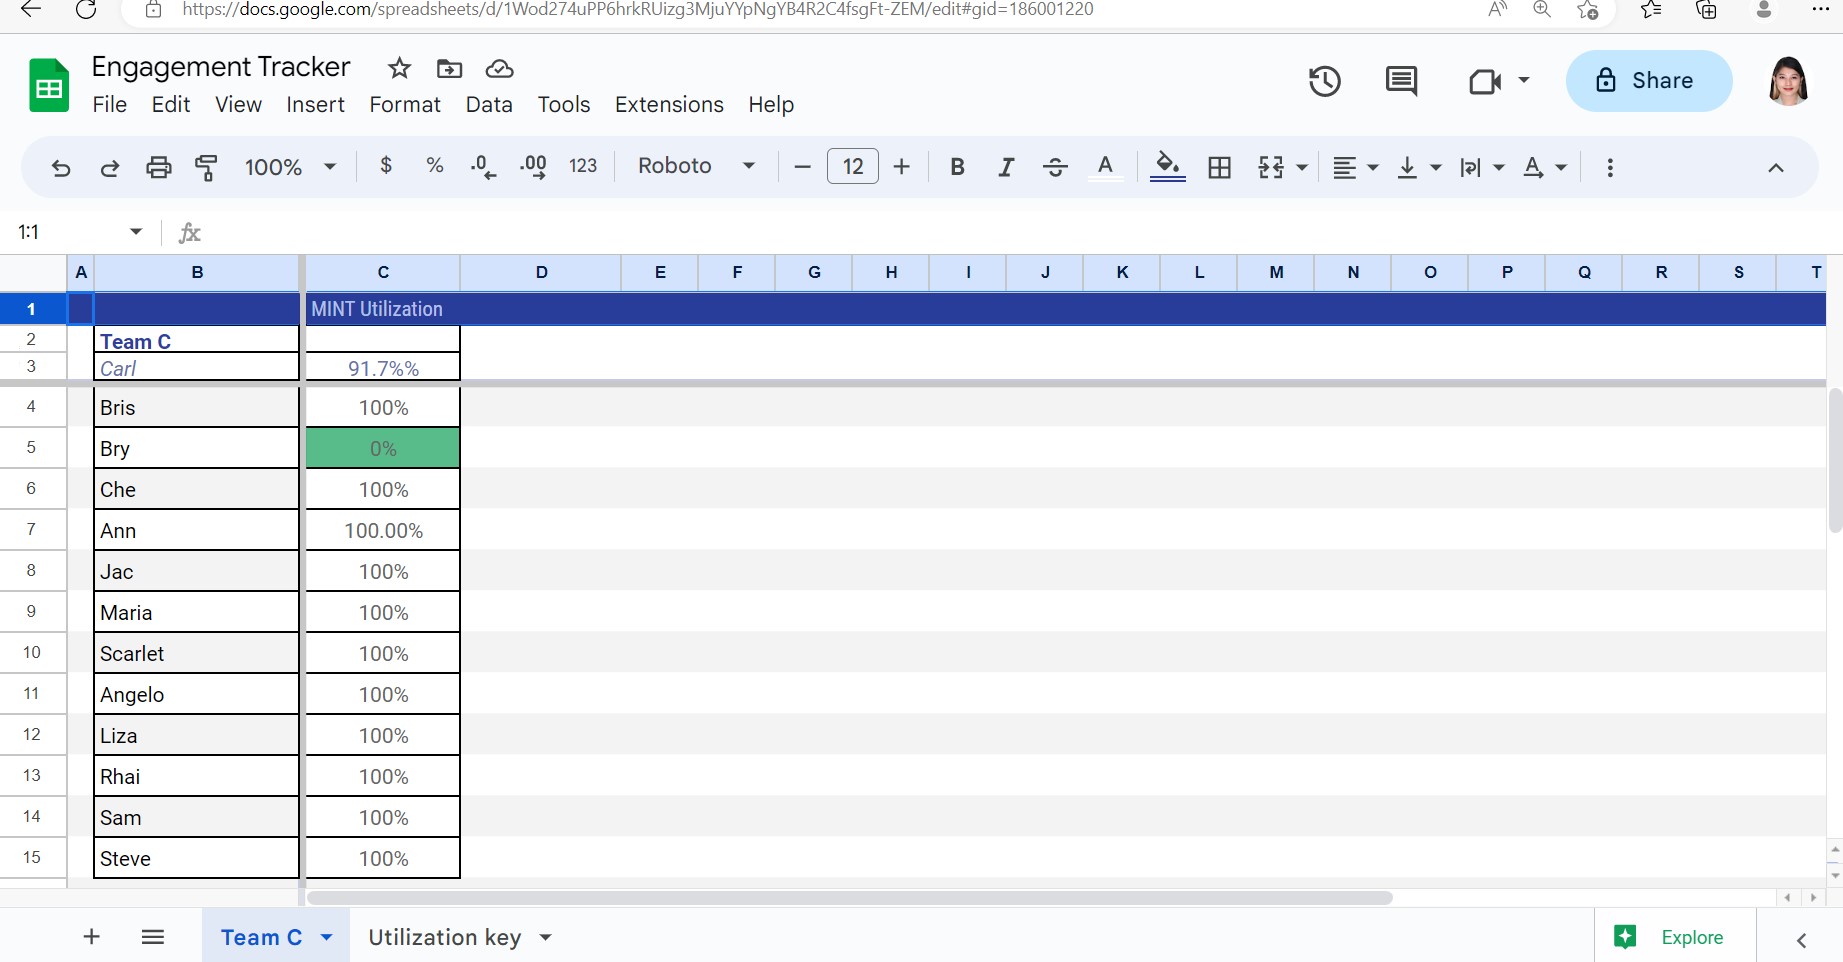This screenshot has height=962, width=1843.
Task: Toggle italic formatting
Action: [1006, 167]
